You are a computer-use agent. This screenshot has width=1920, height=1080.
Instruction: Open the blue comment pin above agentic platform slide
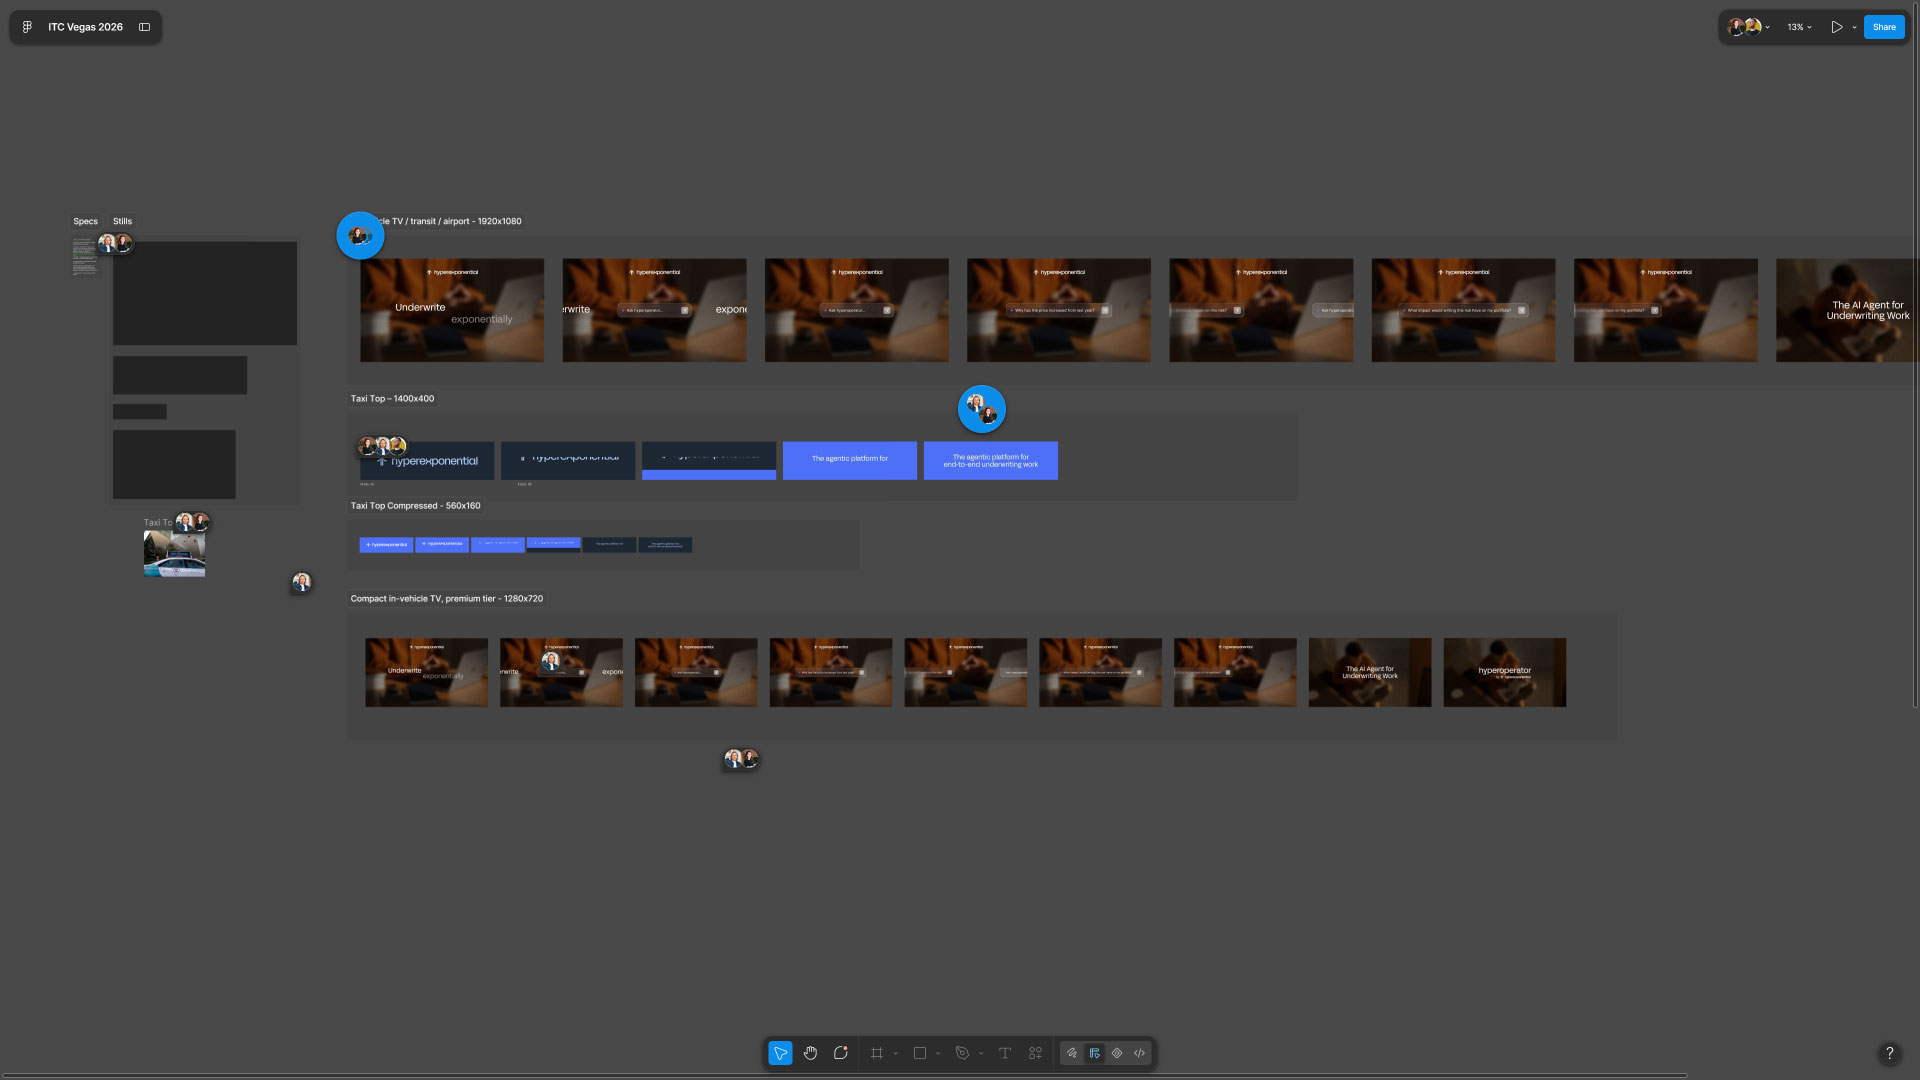click(x=982, y=409)
